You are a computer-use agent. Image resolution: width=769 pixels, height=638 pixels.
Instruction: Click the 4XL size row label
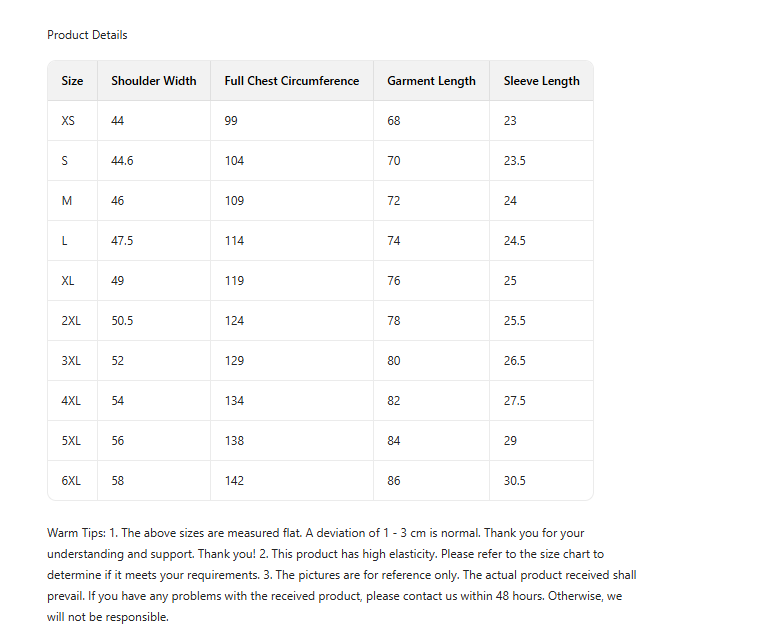point(71,401)
